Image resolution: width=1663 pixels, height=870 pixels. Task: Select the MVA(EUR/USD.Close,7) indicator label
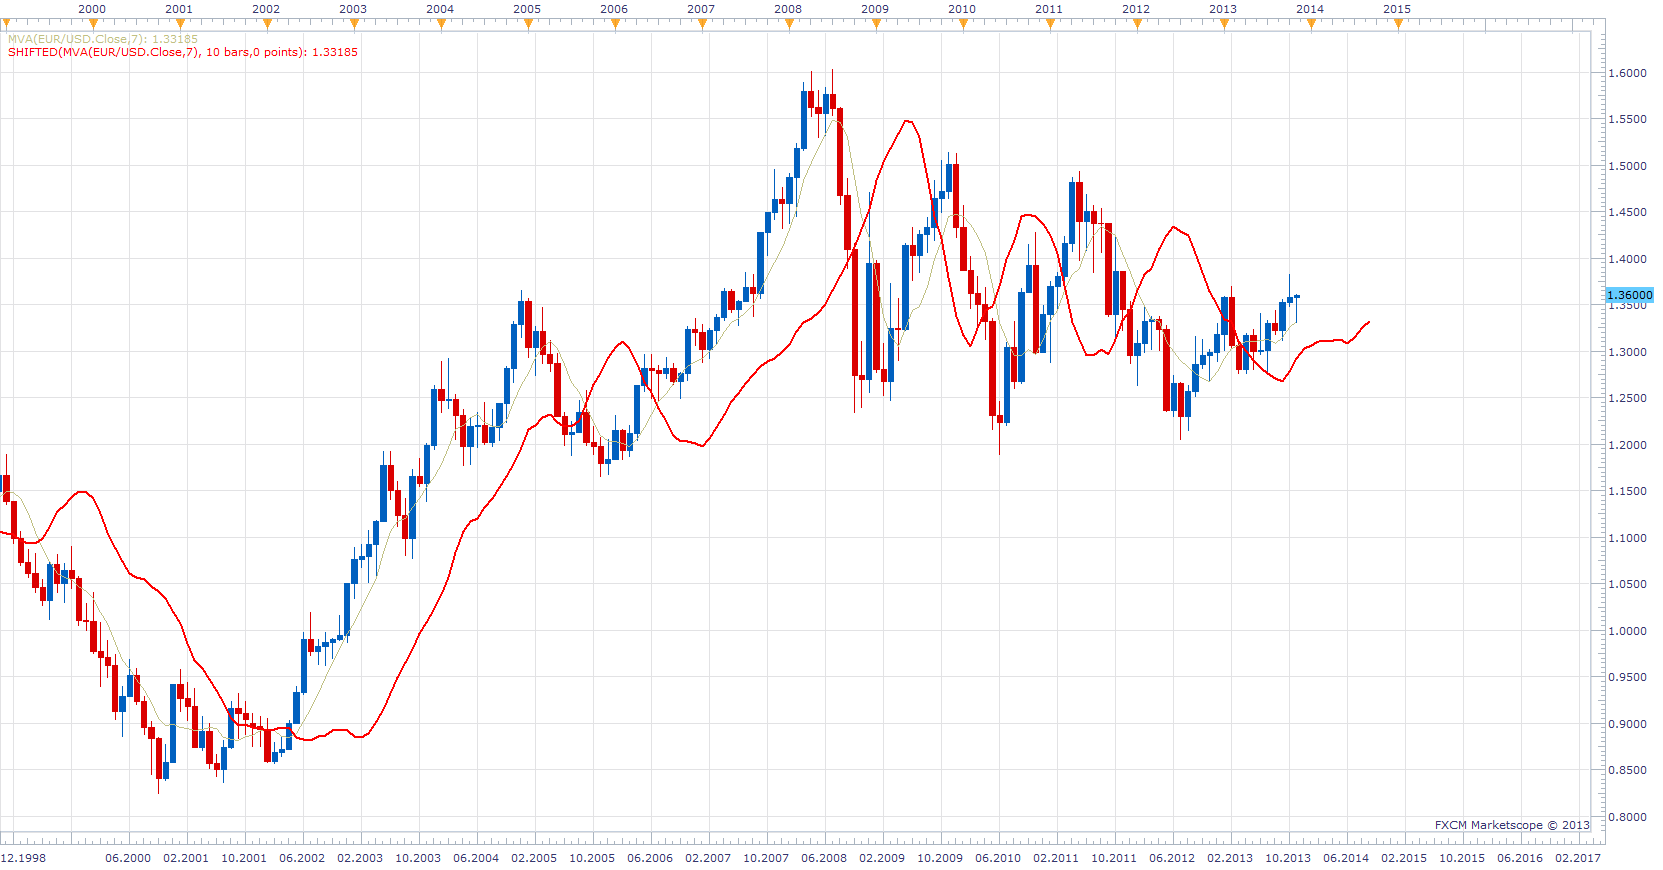[x=103, y=39]
